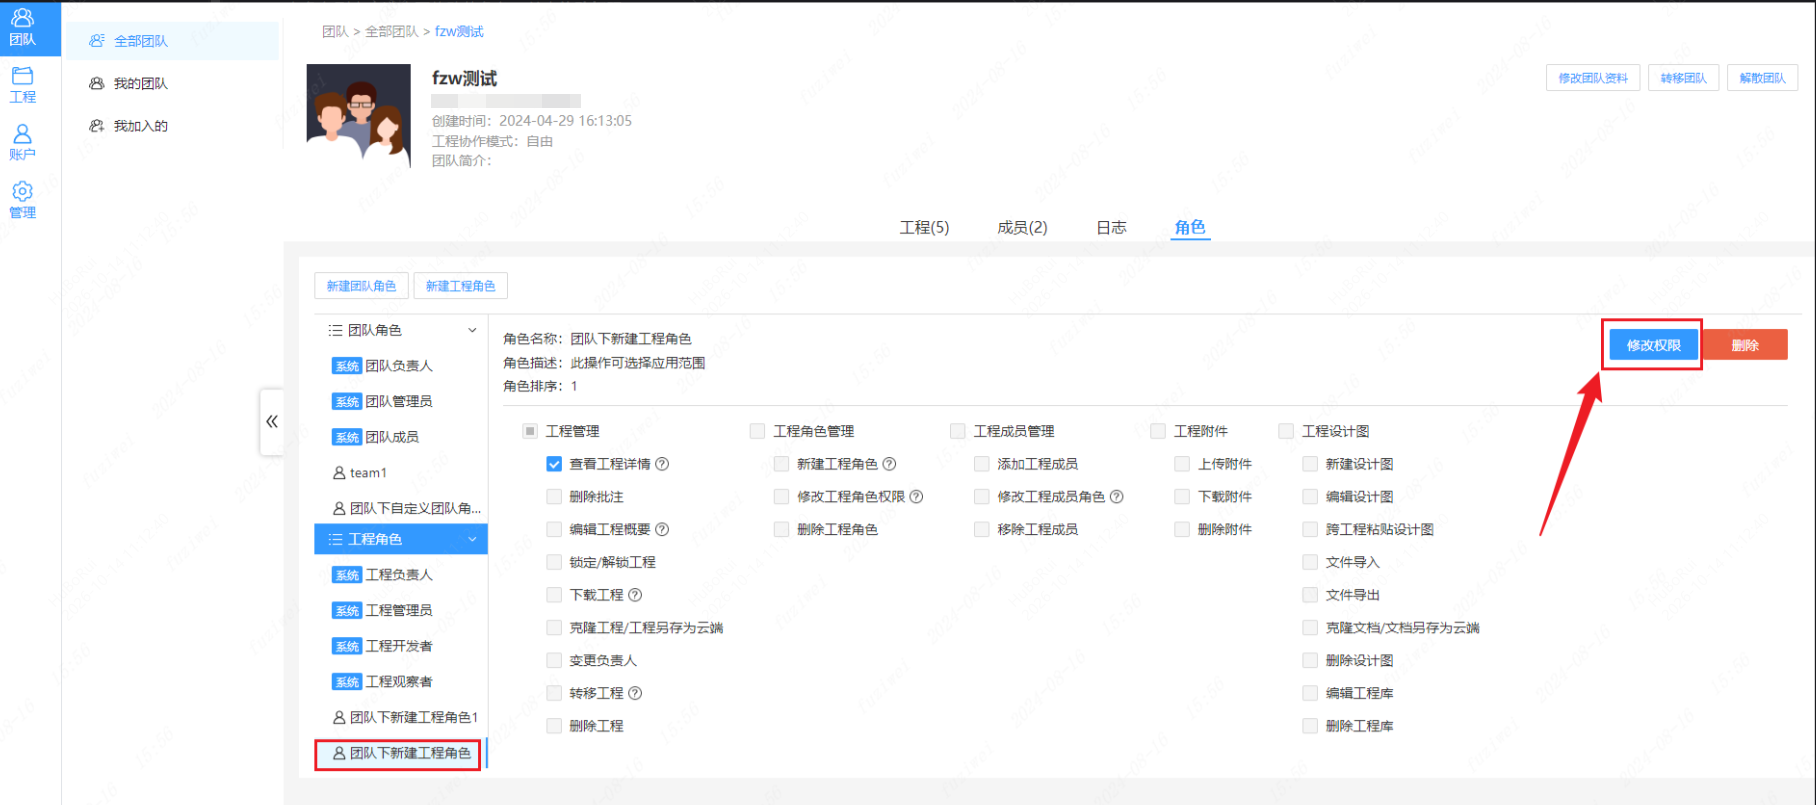Enable the 上传附件 checkbox

pyautogui.click(x=1182, y=464)
